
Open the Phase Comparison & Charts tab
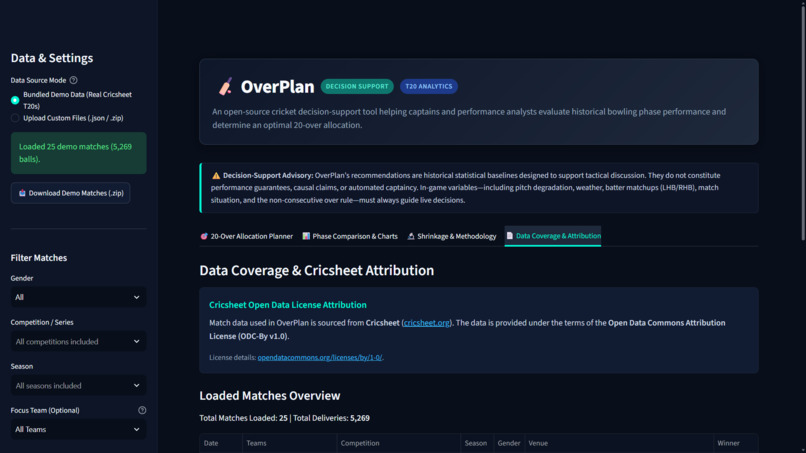click(x=350, y=236)
